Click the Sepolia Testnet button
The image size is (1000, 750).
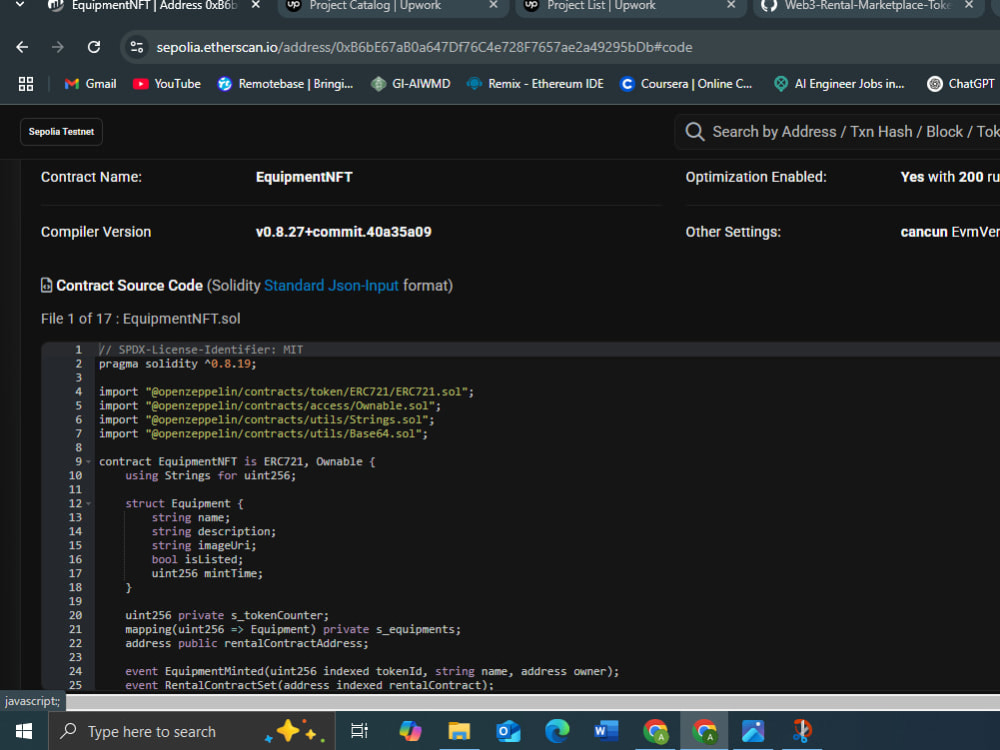[x=61, y=132]
